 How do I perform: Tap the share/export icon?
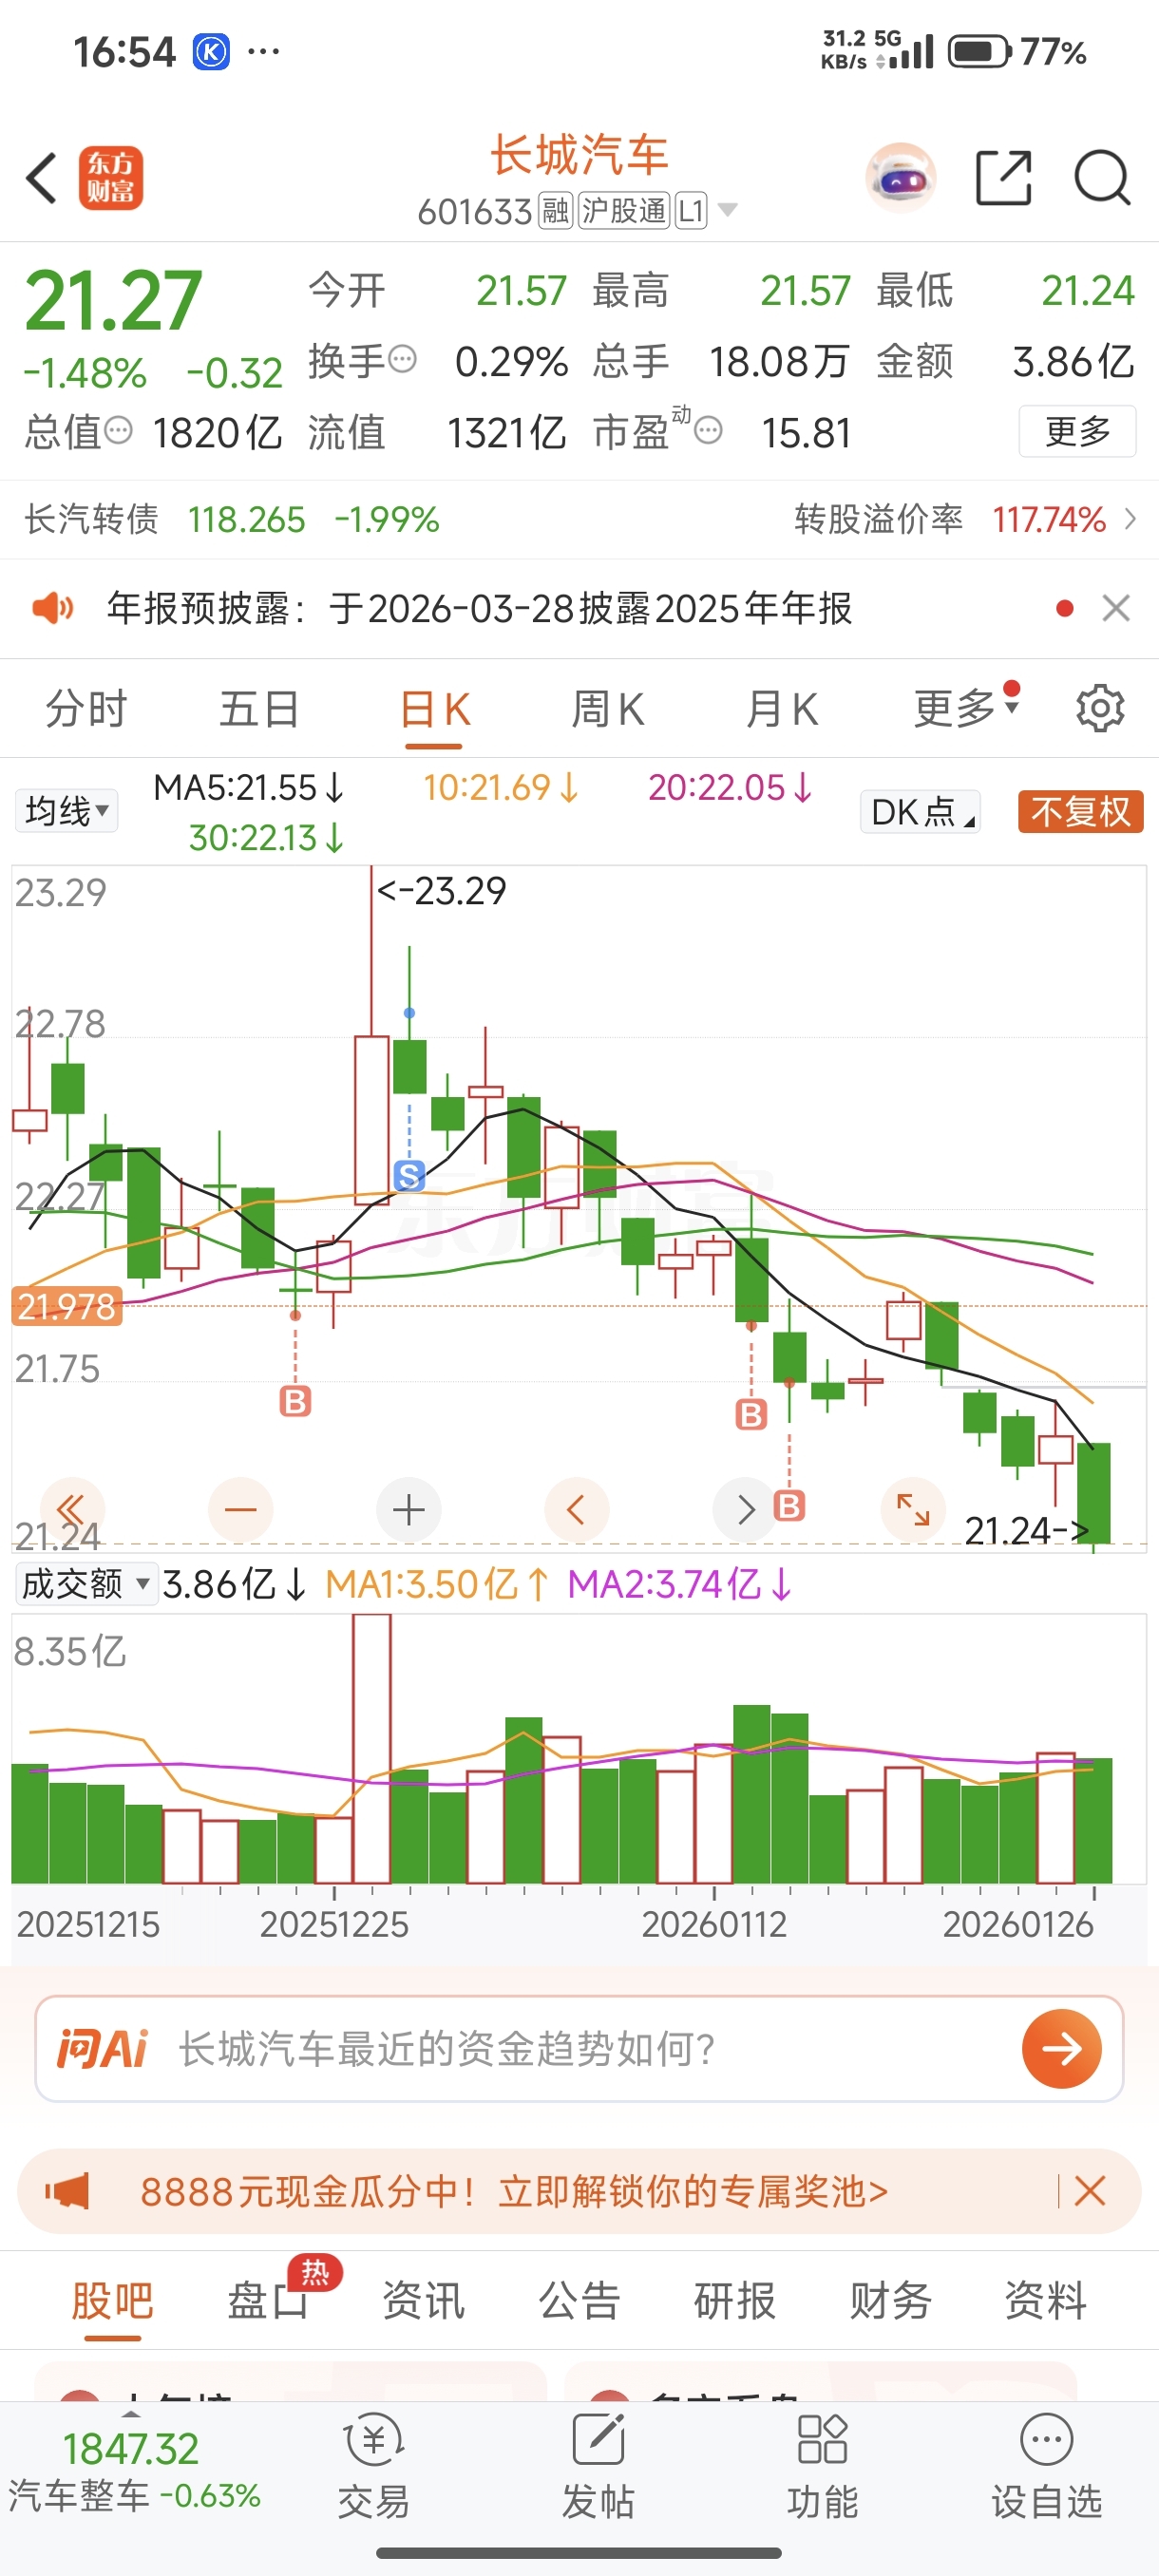(1003, 178)
